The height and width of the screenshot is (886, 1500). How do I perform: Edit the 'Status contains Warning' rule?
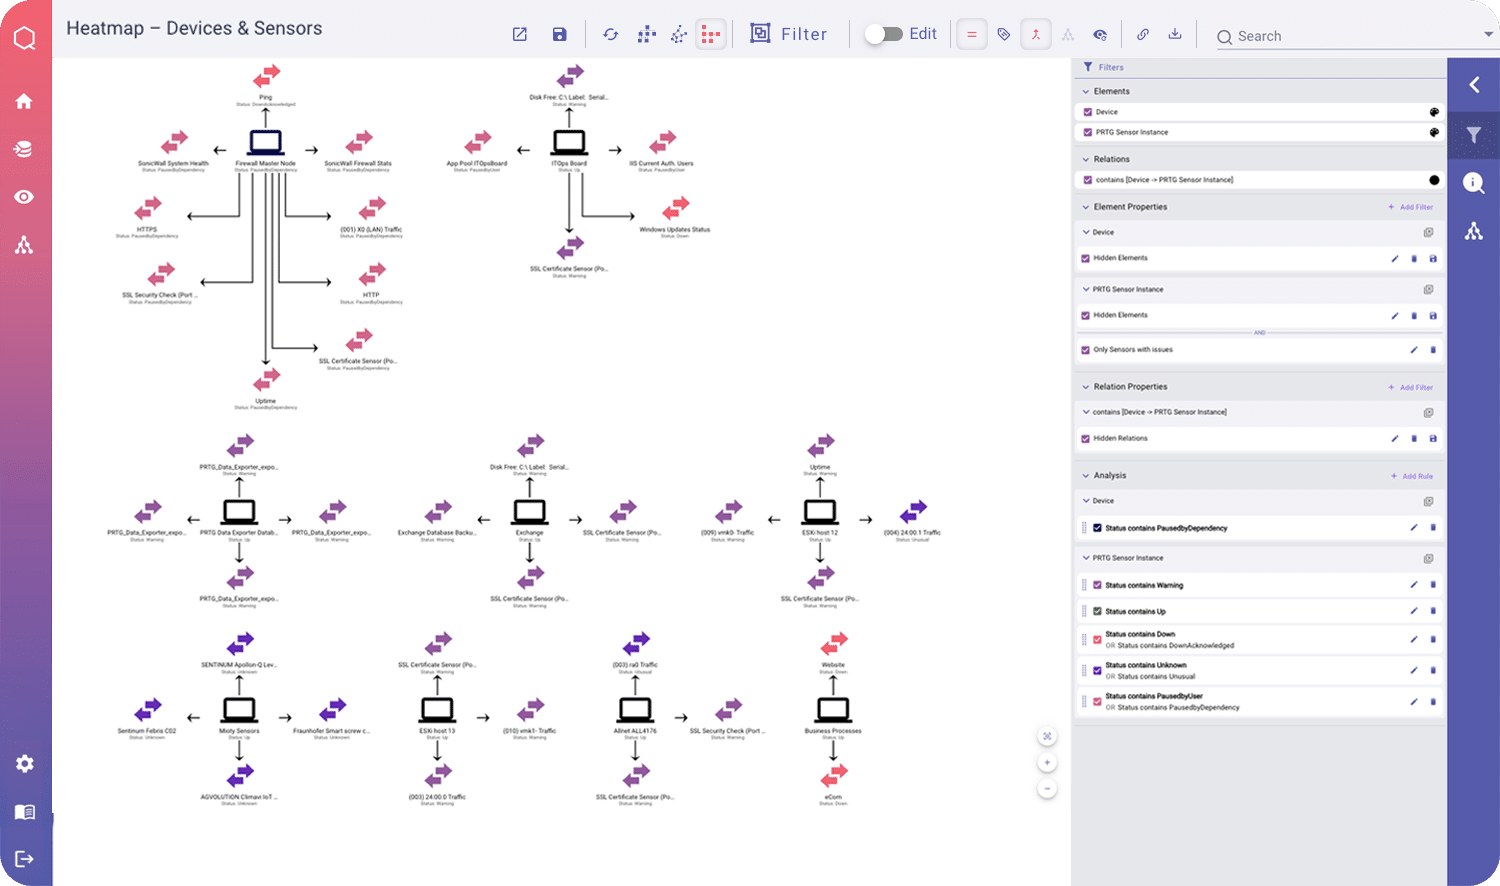pos(1413,585)
